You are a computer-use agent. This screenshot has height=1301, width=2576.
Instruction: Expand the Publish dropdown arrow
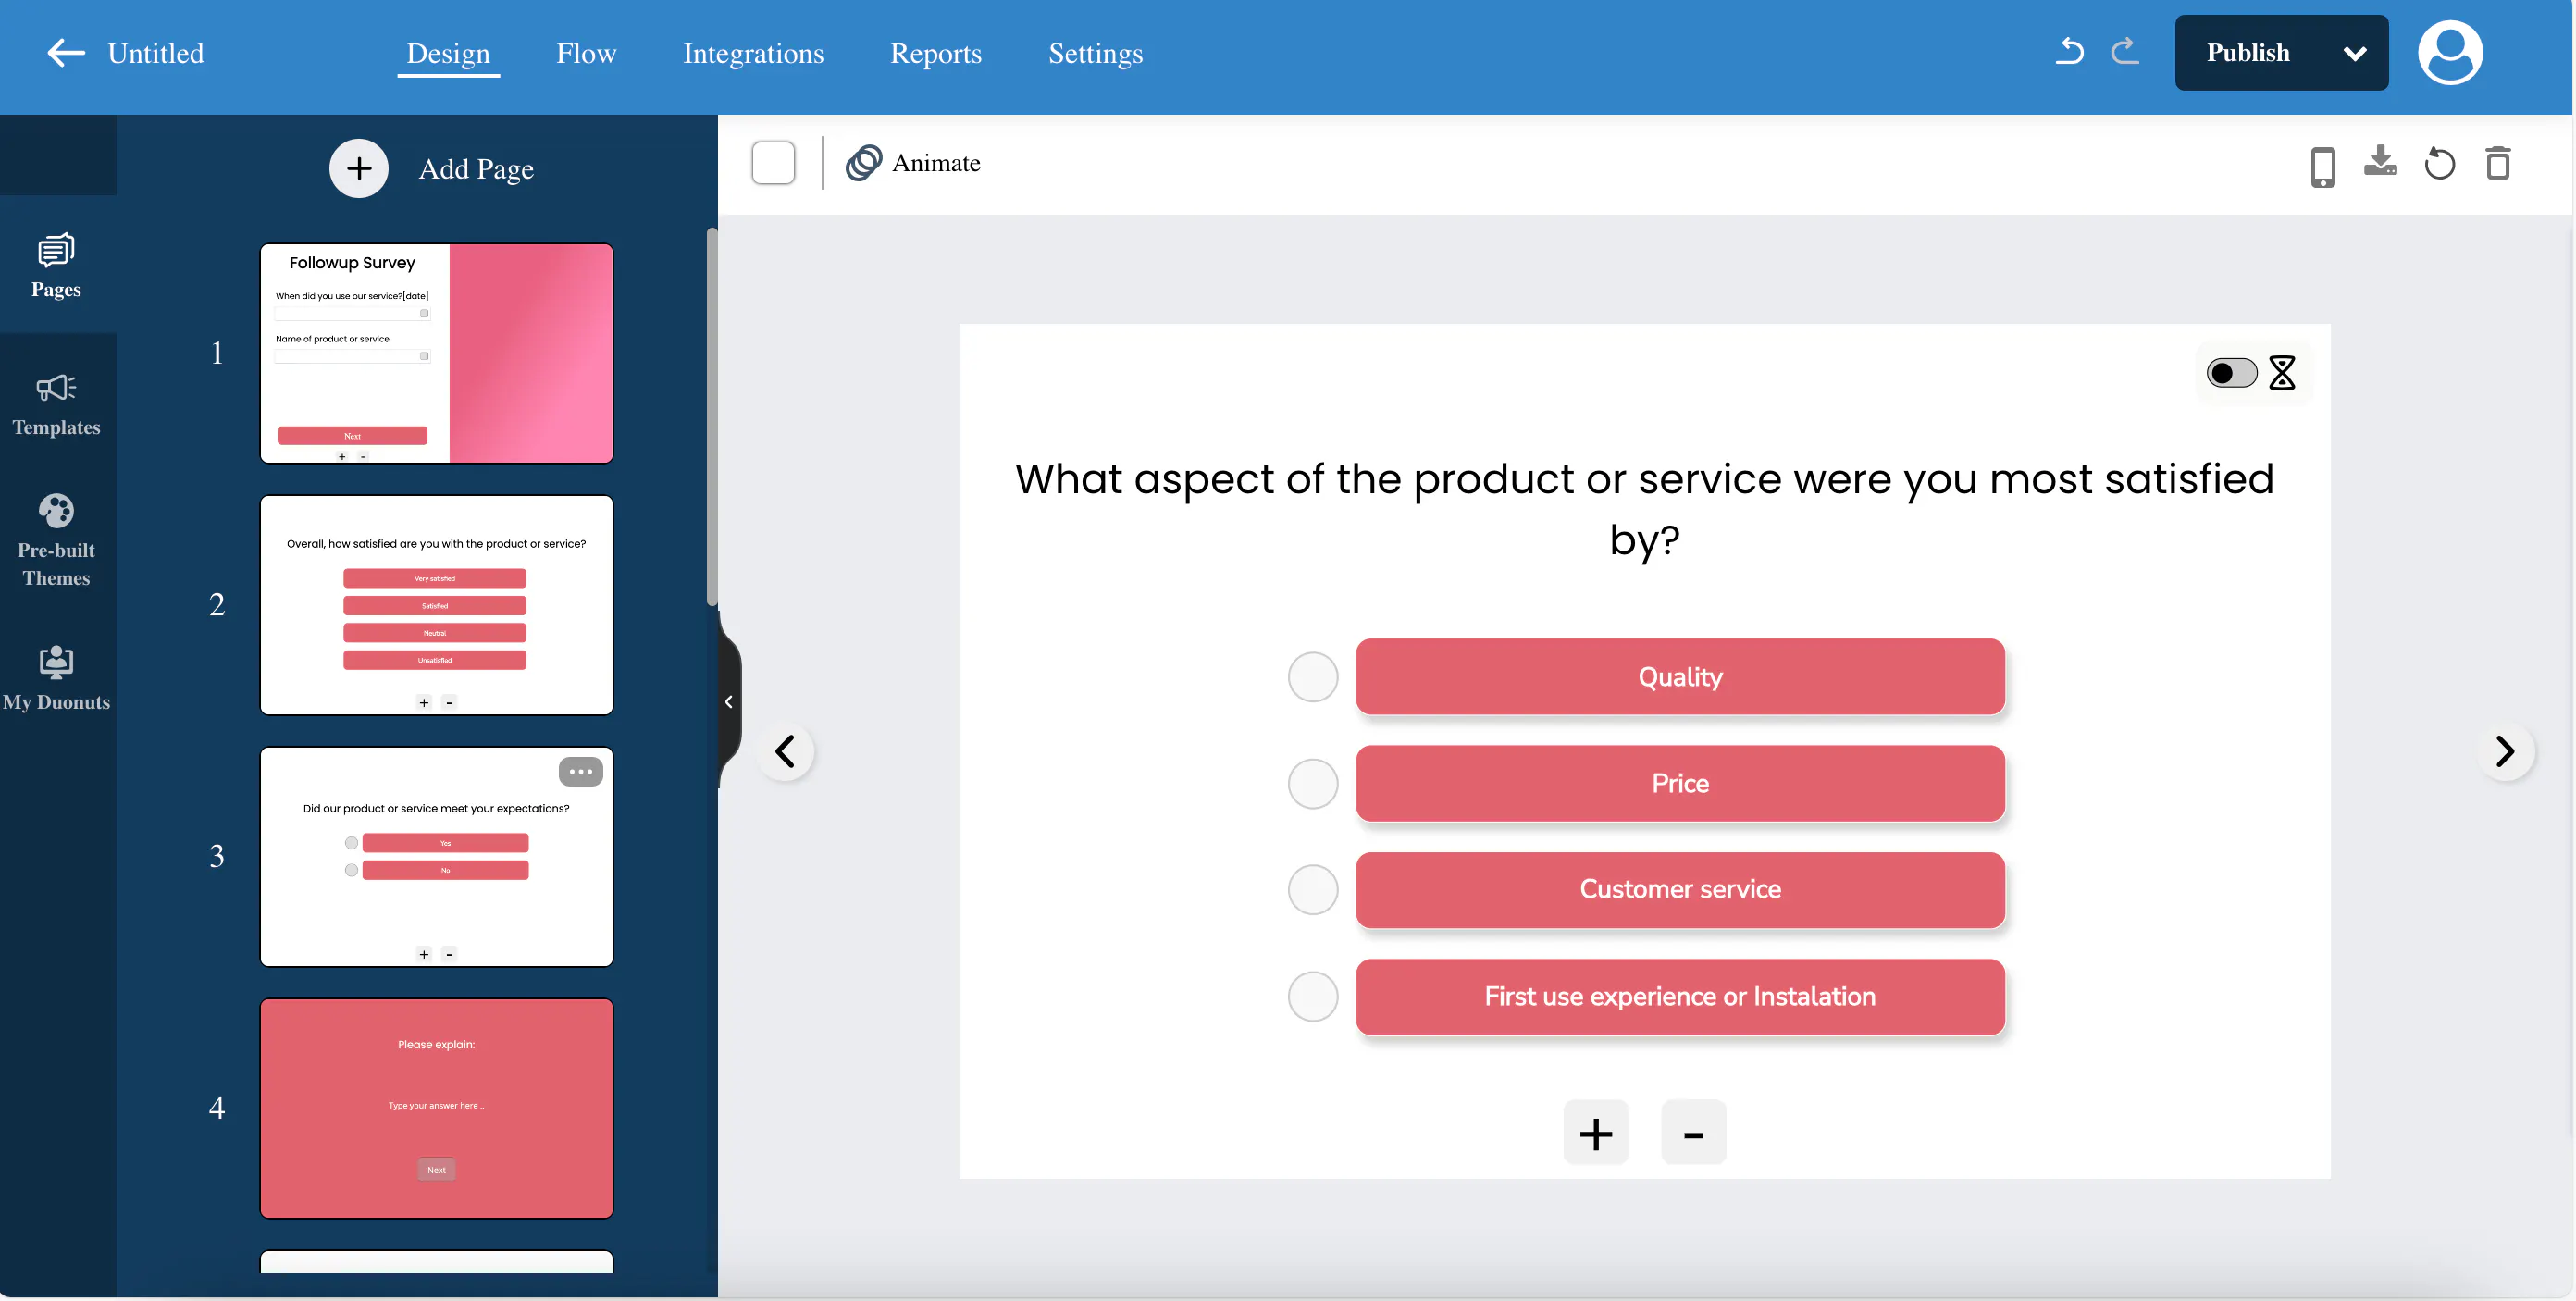click(x=2354, y=53)
